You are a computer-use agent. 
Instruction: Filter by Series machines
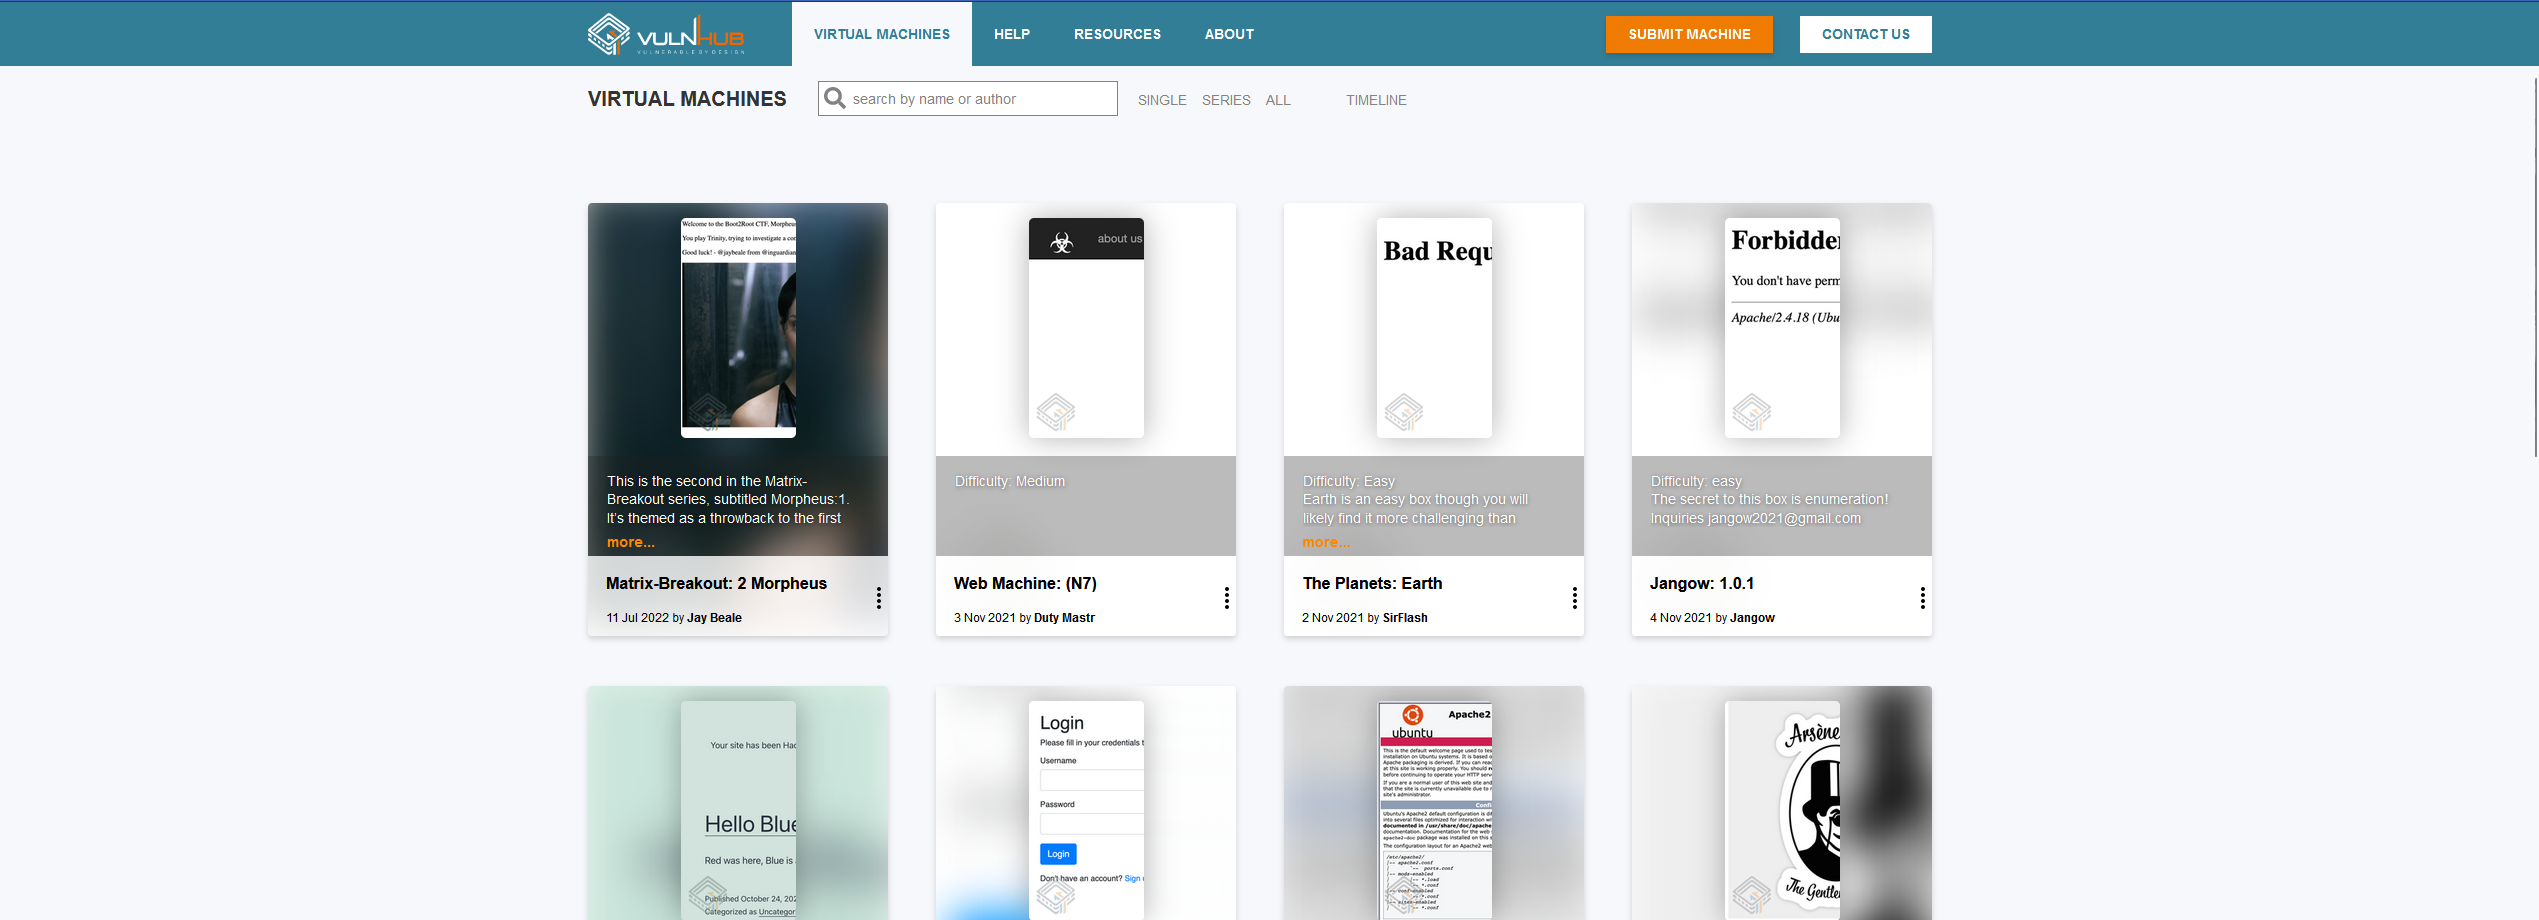(1226, 100)
